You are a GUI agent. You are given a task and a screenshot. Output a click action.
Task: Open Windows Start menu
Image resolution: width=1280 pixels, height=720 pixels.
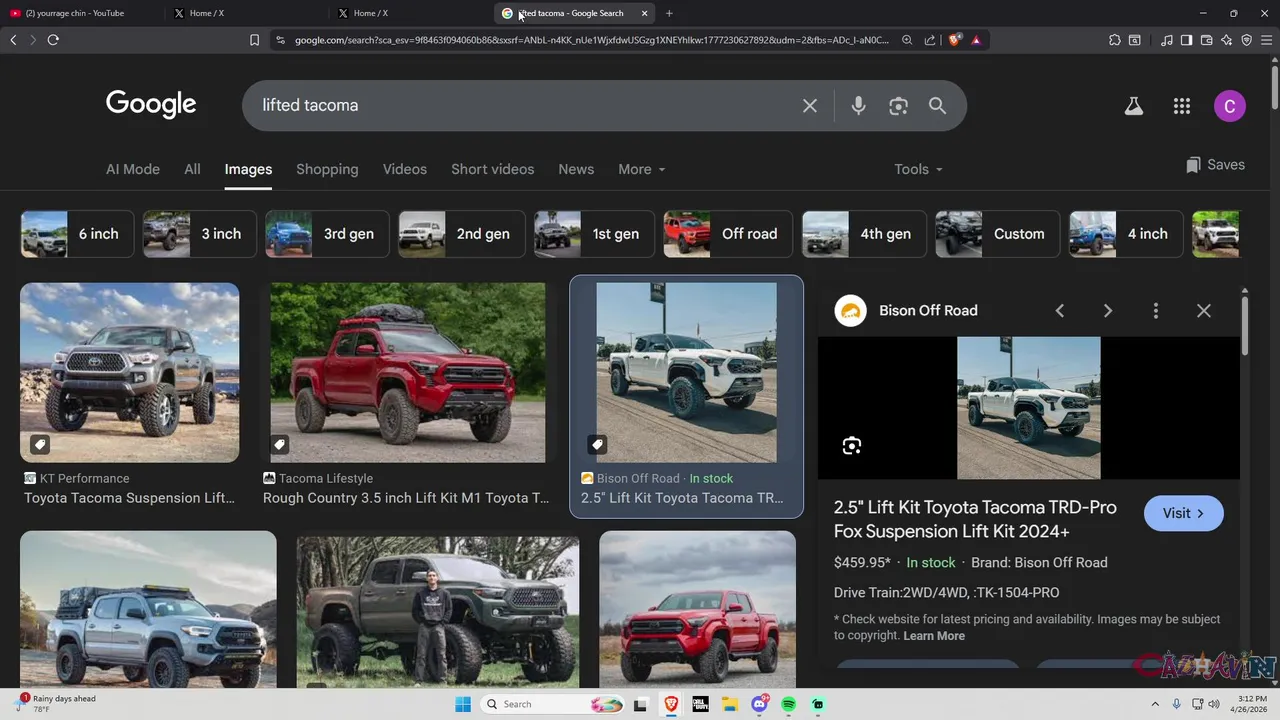462,704
